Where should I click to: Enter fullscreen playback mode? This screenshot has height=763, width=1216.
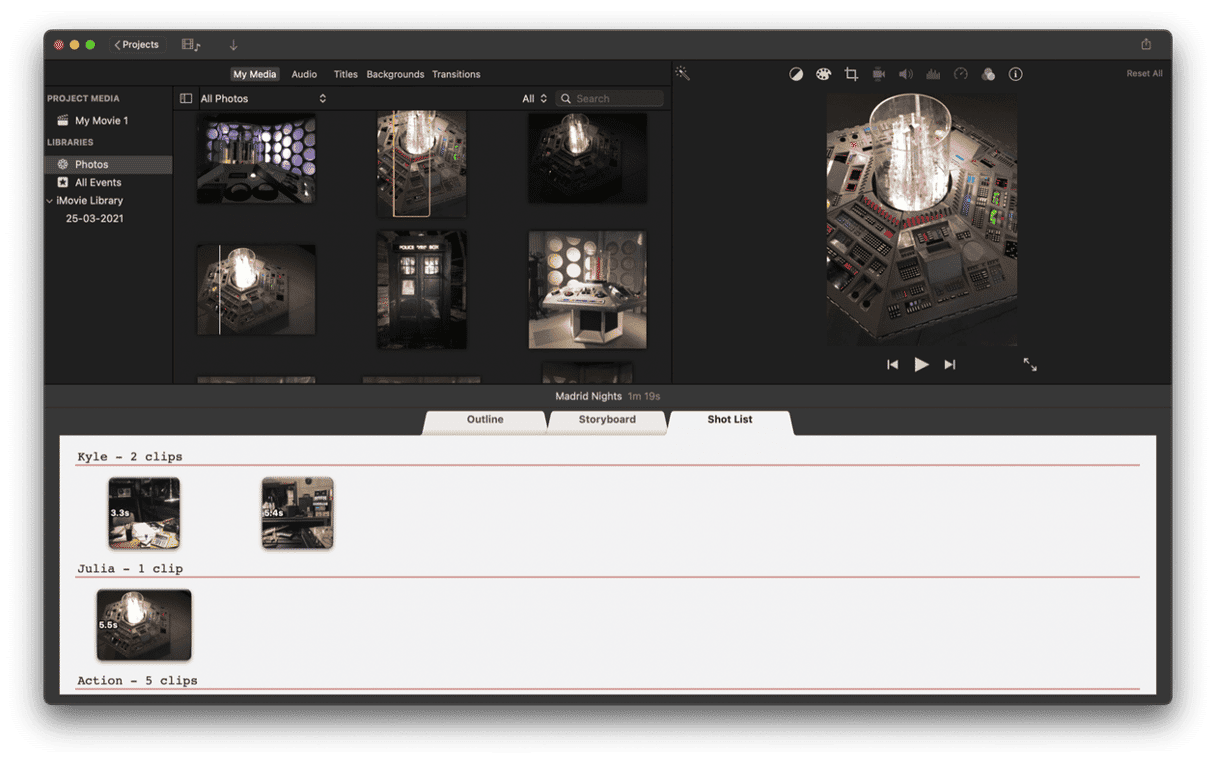tap(1030, 365)
